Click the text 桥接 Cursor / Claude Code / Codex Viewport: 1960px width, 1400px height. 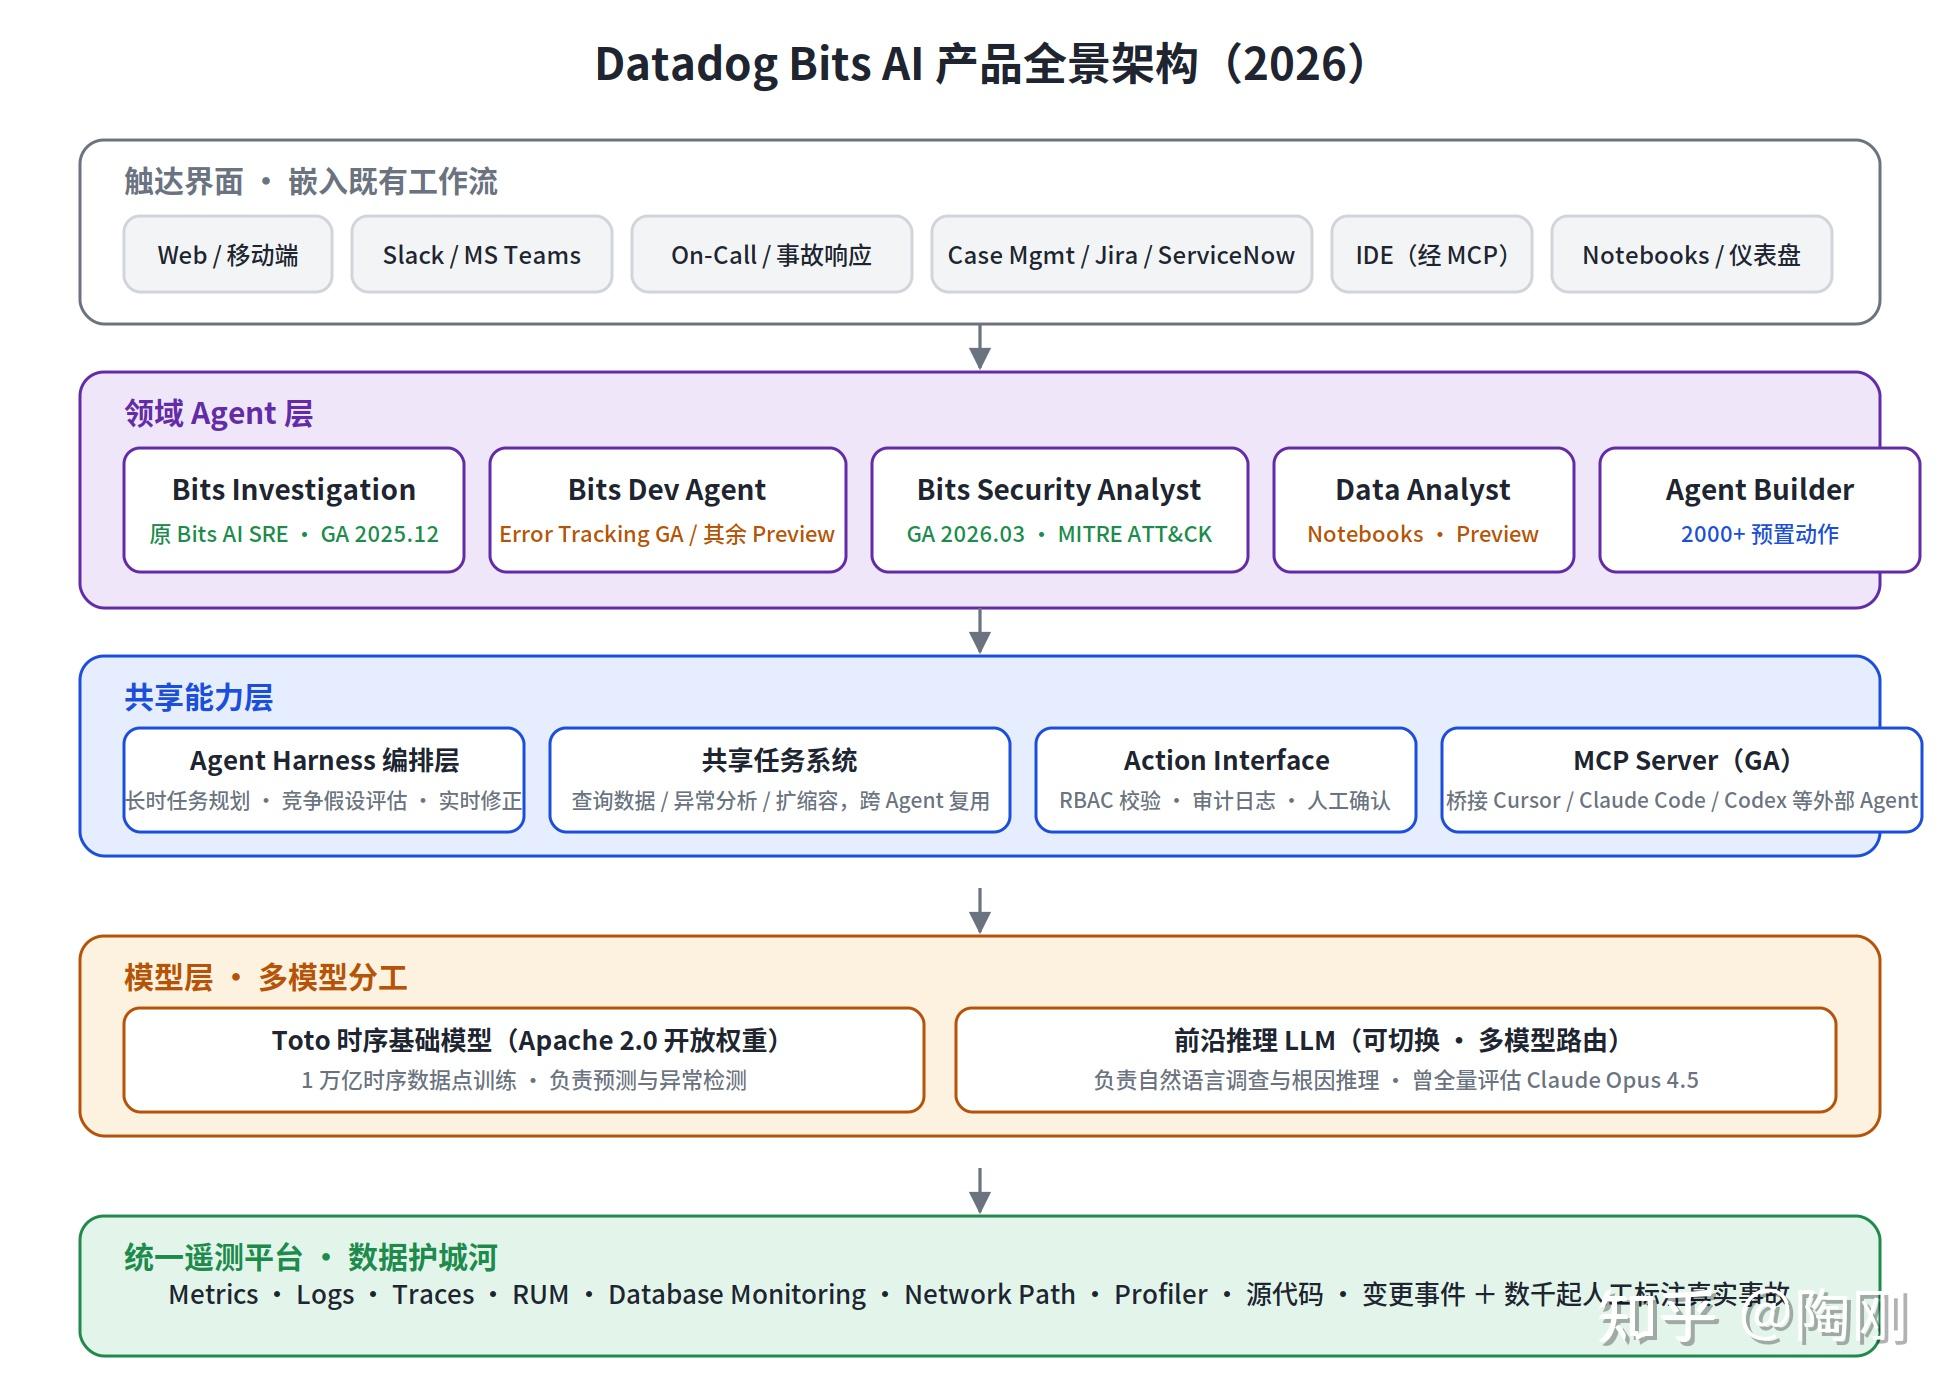(1616, 801)
